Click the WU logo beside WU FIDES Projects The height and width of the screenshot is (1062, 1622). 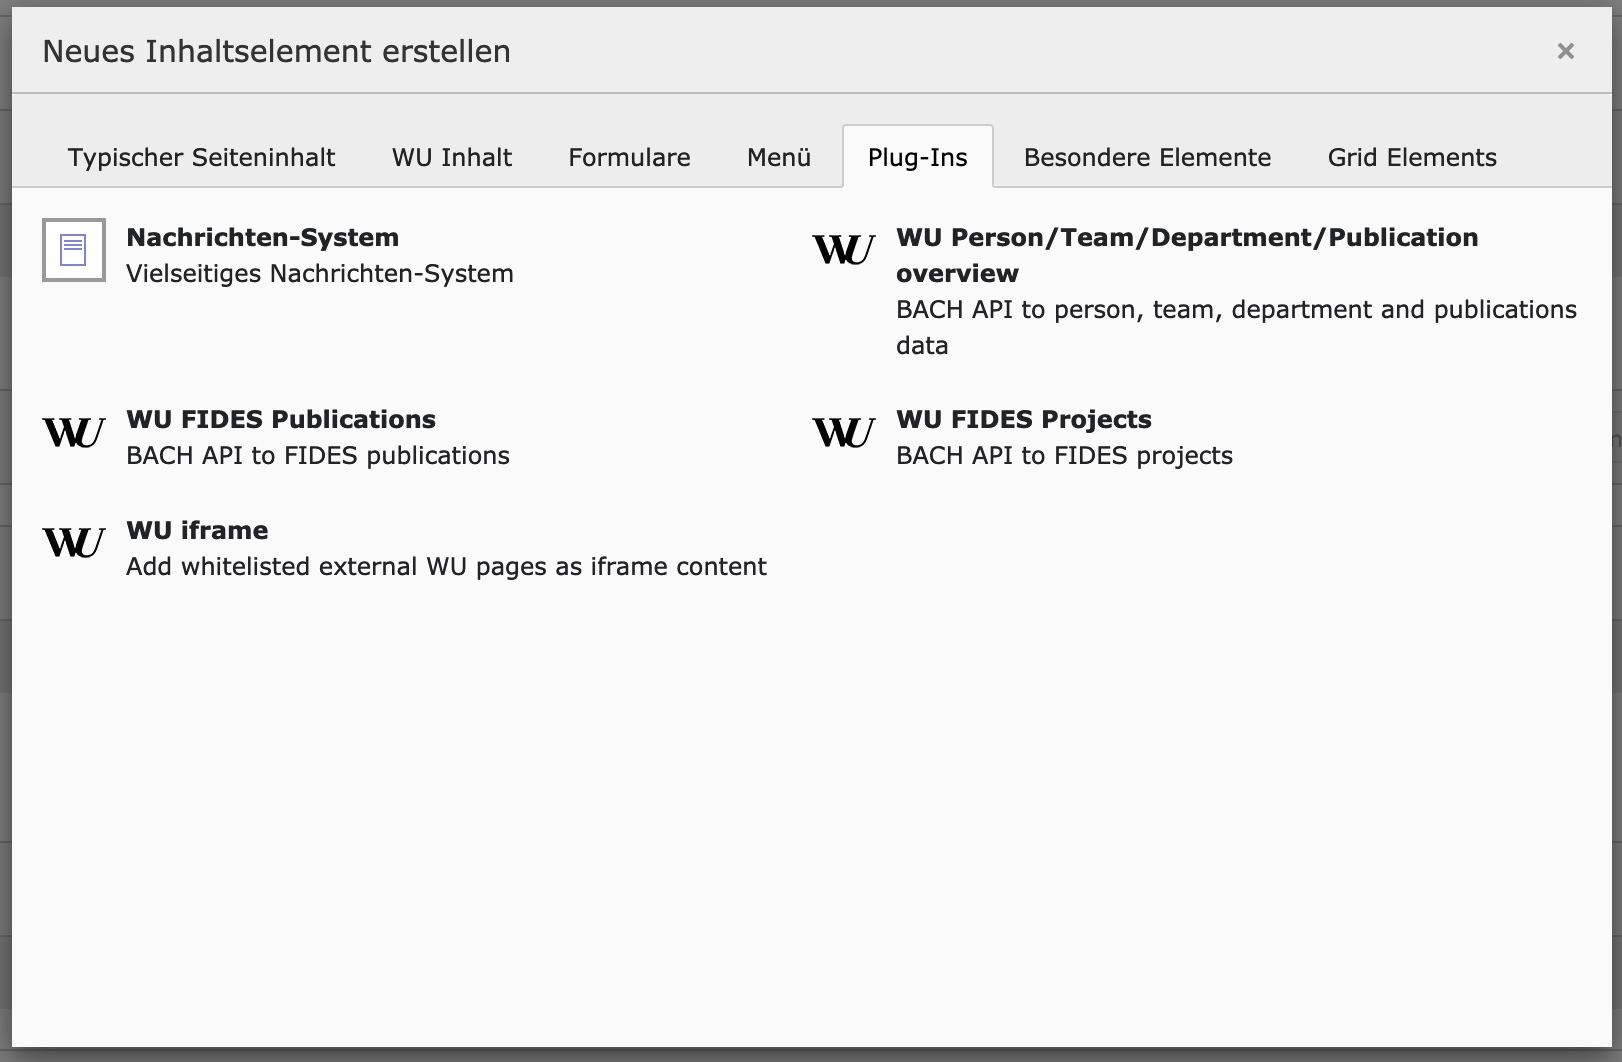click(844, 433)
